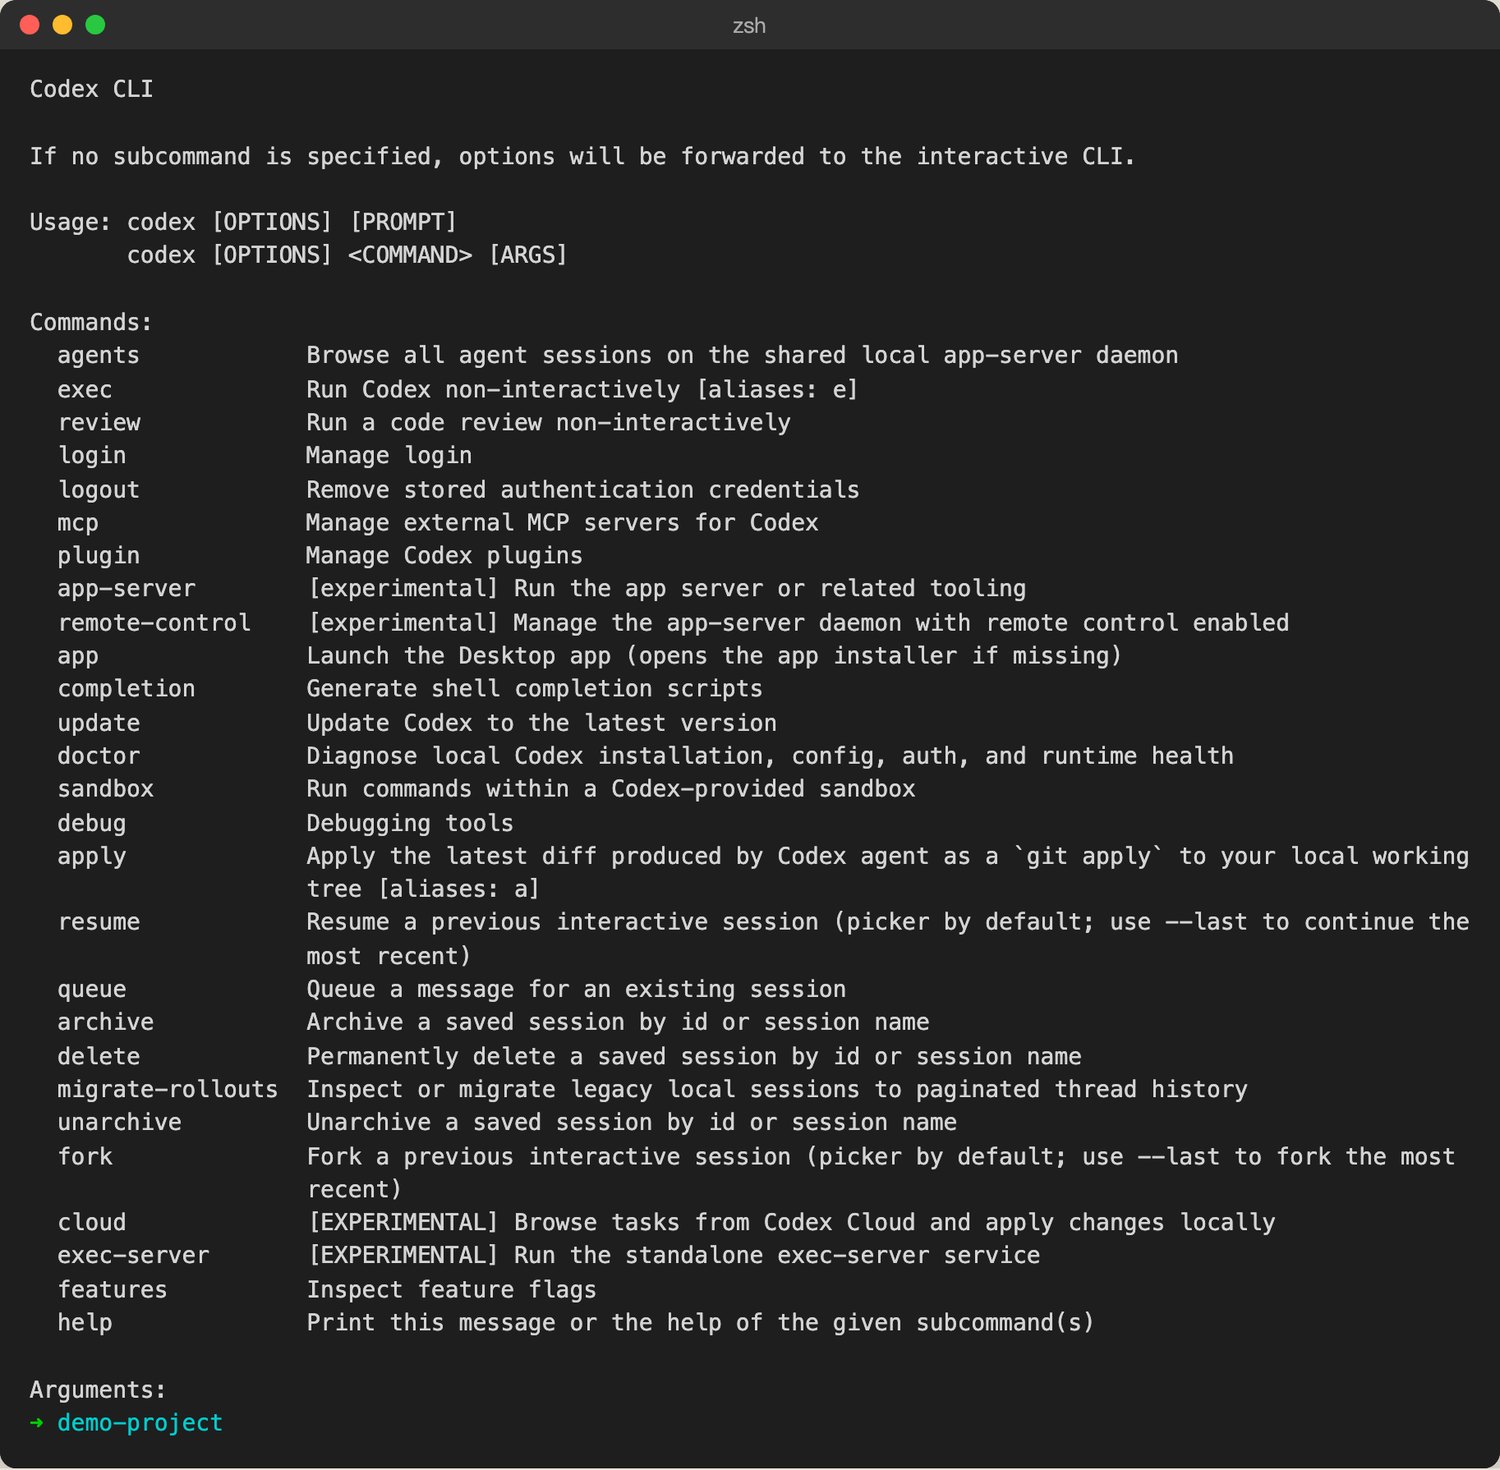The width and height of the screenshot is (1500, 1470).
Task: Click the 'sandbox' command name
Action: coord(105,789)
